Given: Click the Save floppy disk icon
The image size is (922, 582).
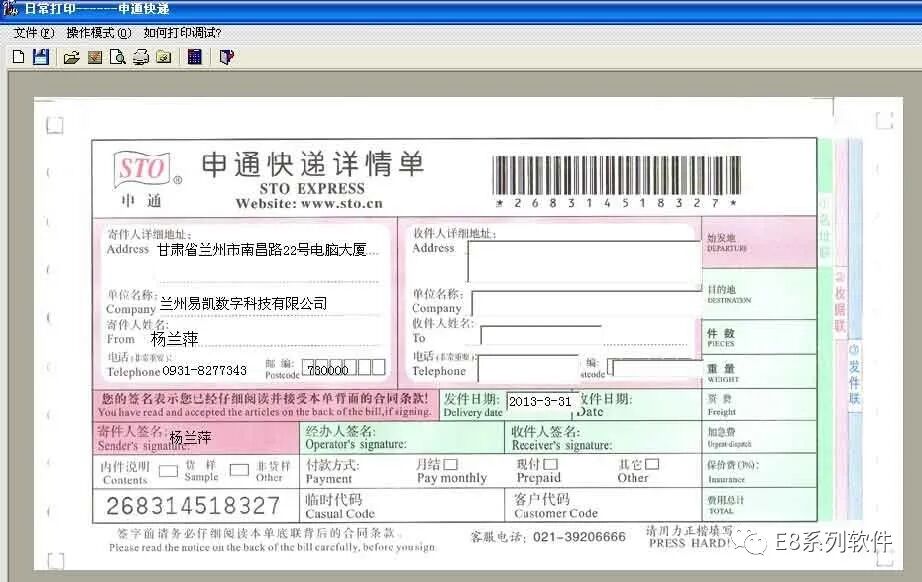Looking at the screenshot, I should (41, 57).
